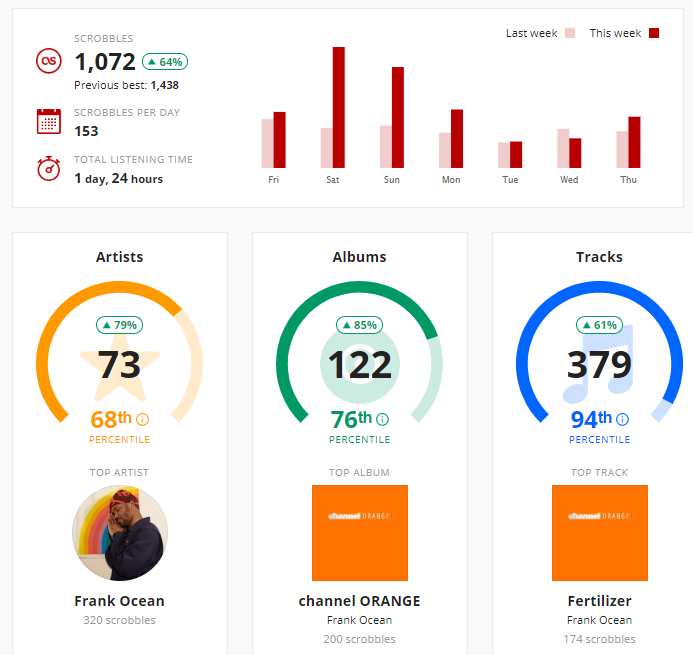Screen dimensions: 693x655
Task: Click the 79% artists increase badge
Action: pyautogui.click(x=119, y=325)
